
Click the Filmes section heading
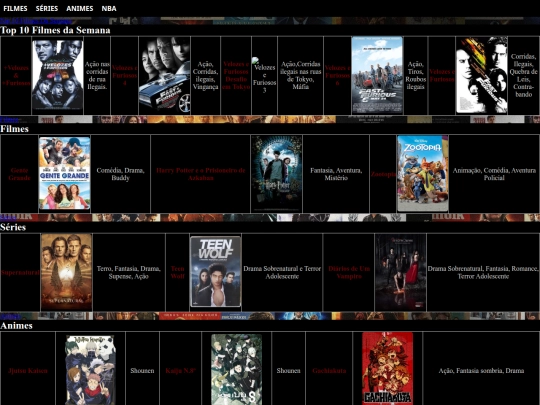point(14,128)
